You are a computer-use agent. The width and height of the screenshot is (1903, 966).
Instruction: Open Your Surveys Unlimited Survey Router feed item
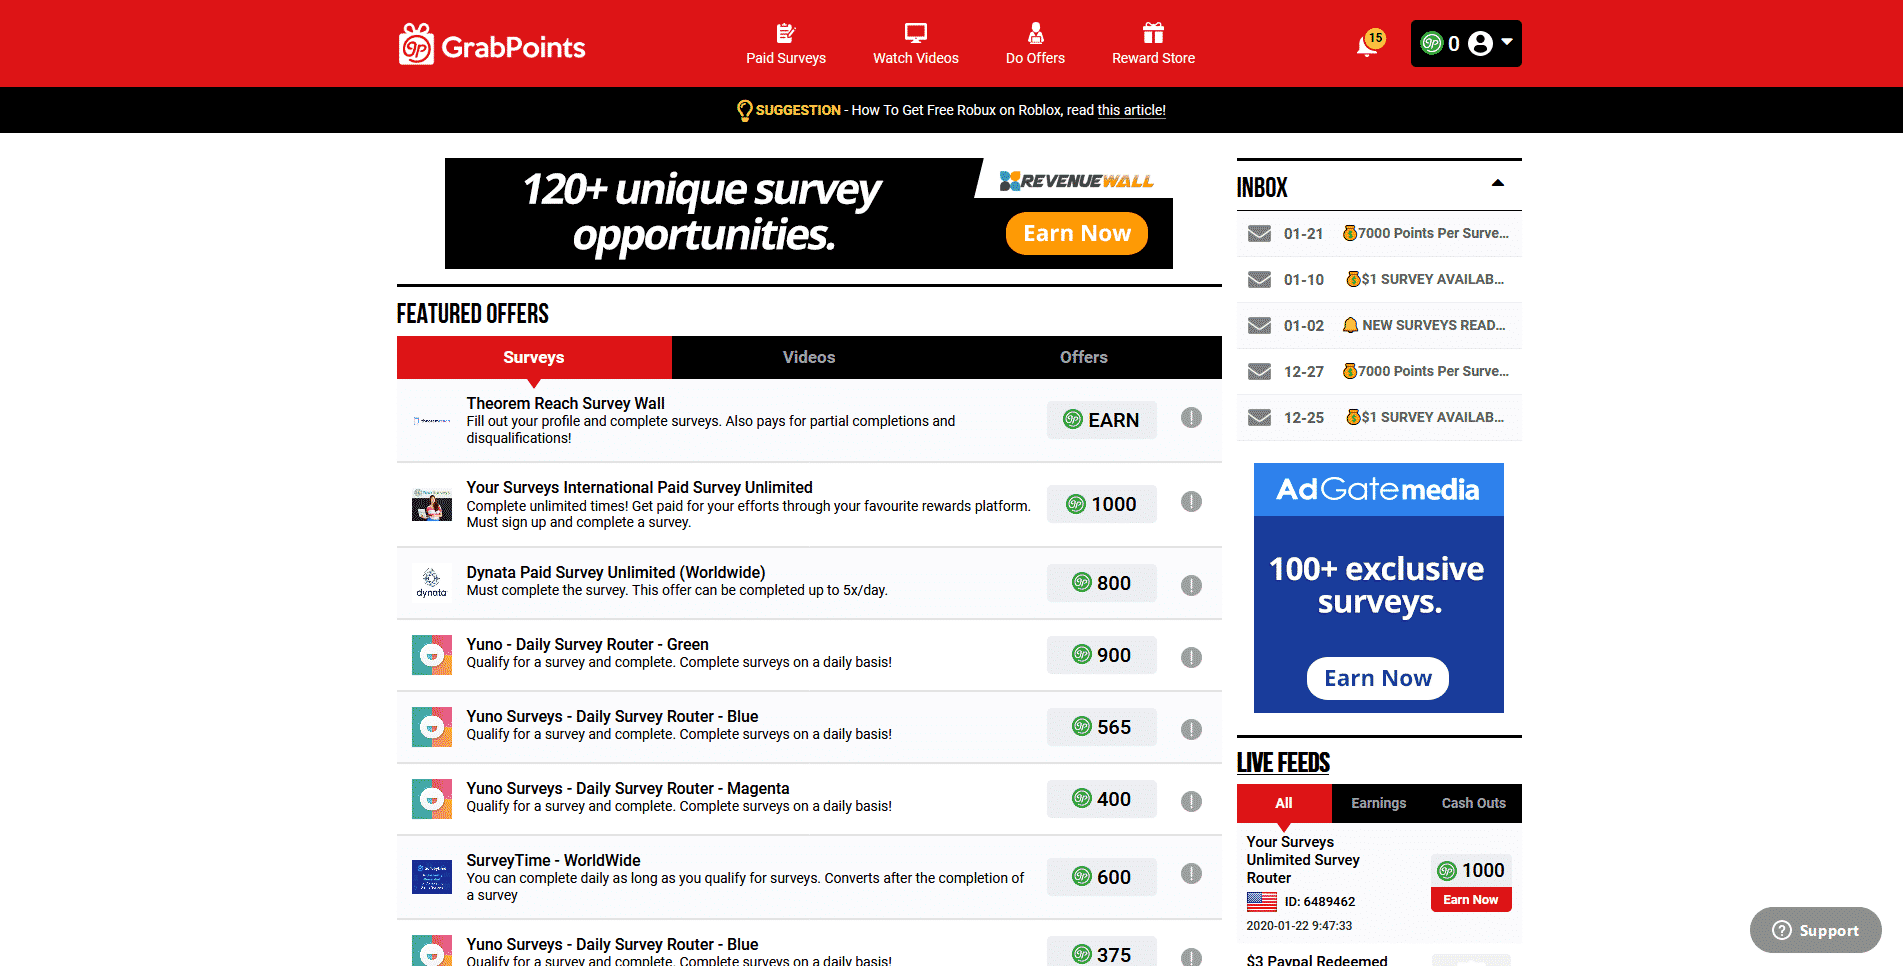[x=1302, y=860]
